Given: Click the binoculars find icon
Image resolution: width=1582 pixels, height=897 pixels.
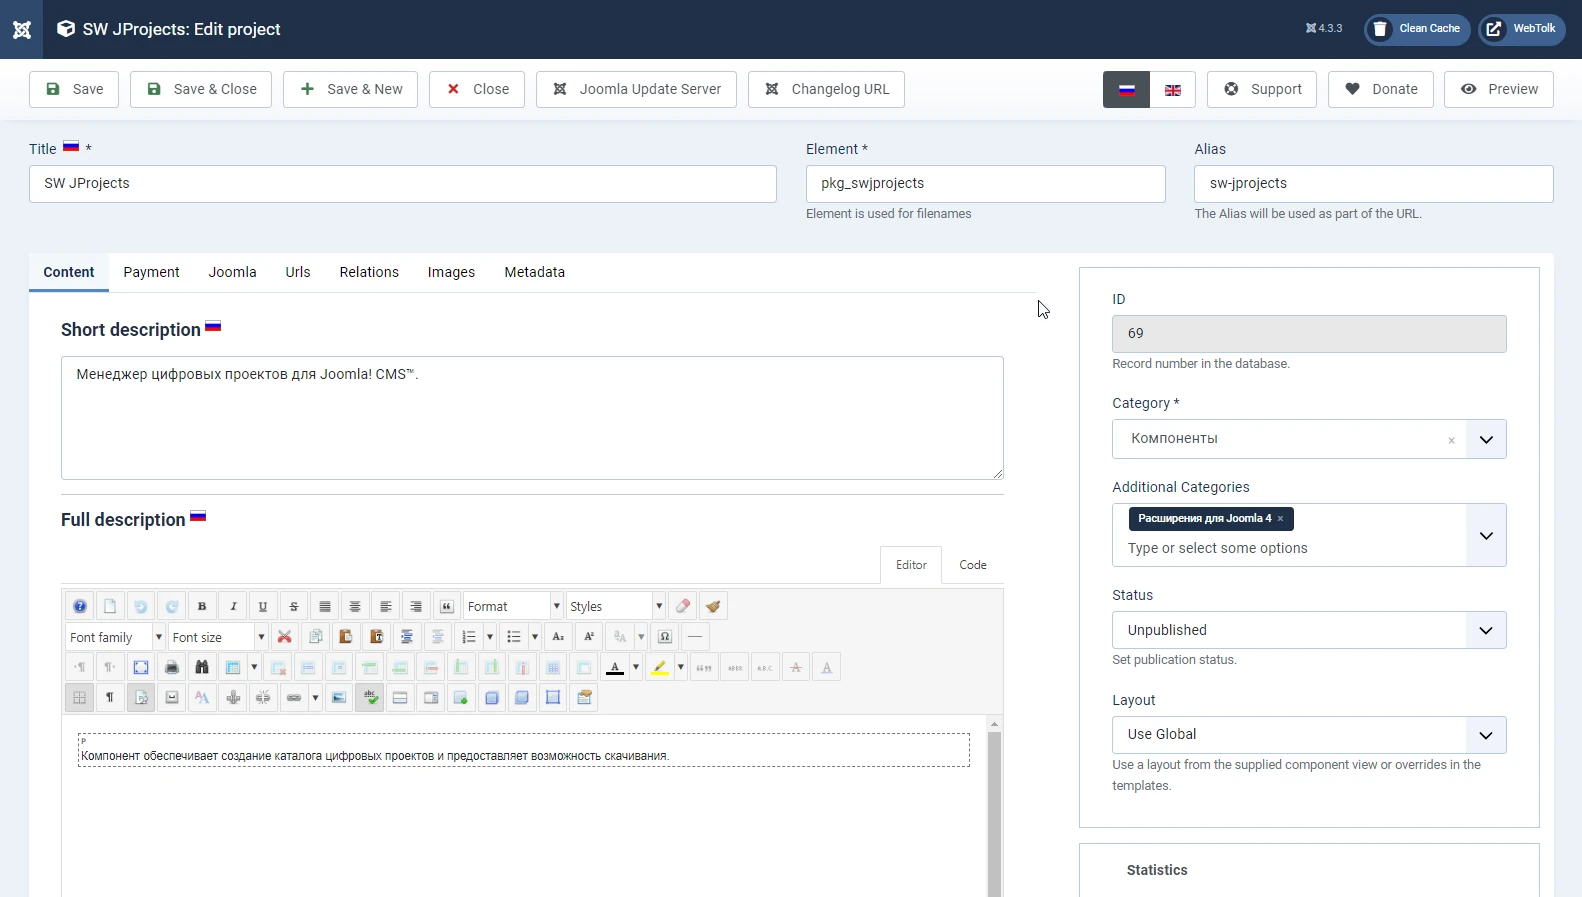Looking at the screenshot, I should pos(202,667).
